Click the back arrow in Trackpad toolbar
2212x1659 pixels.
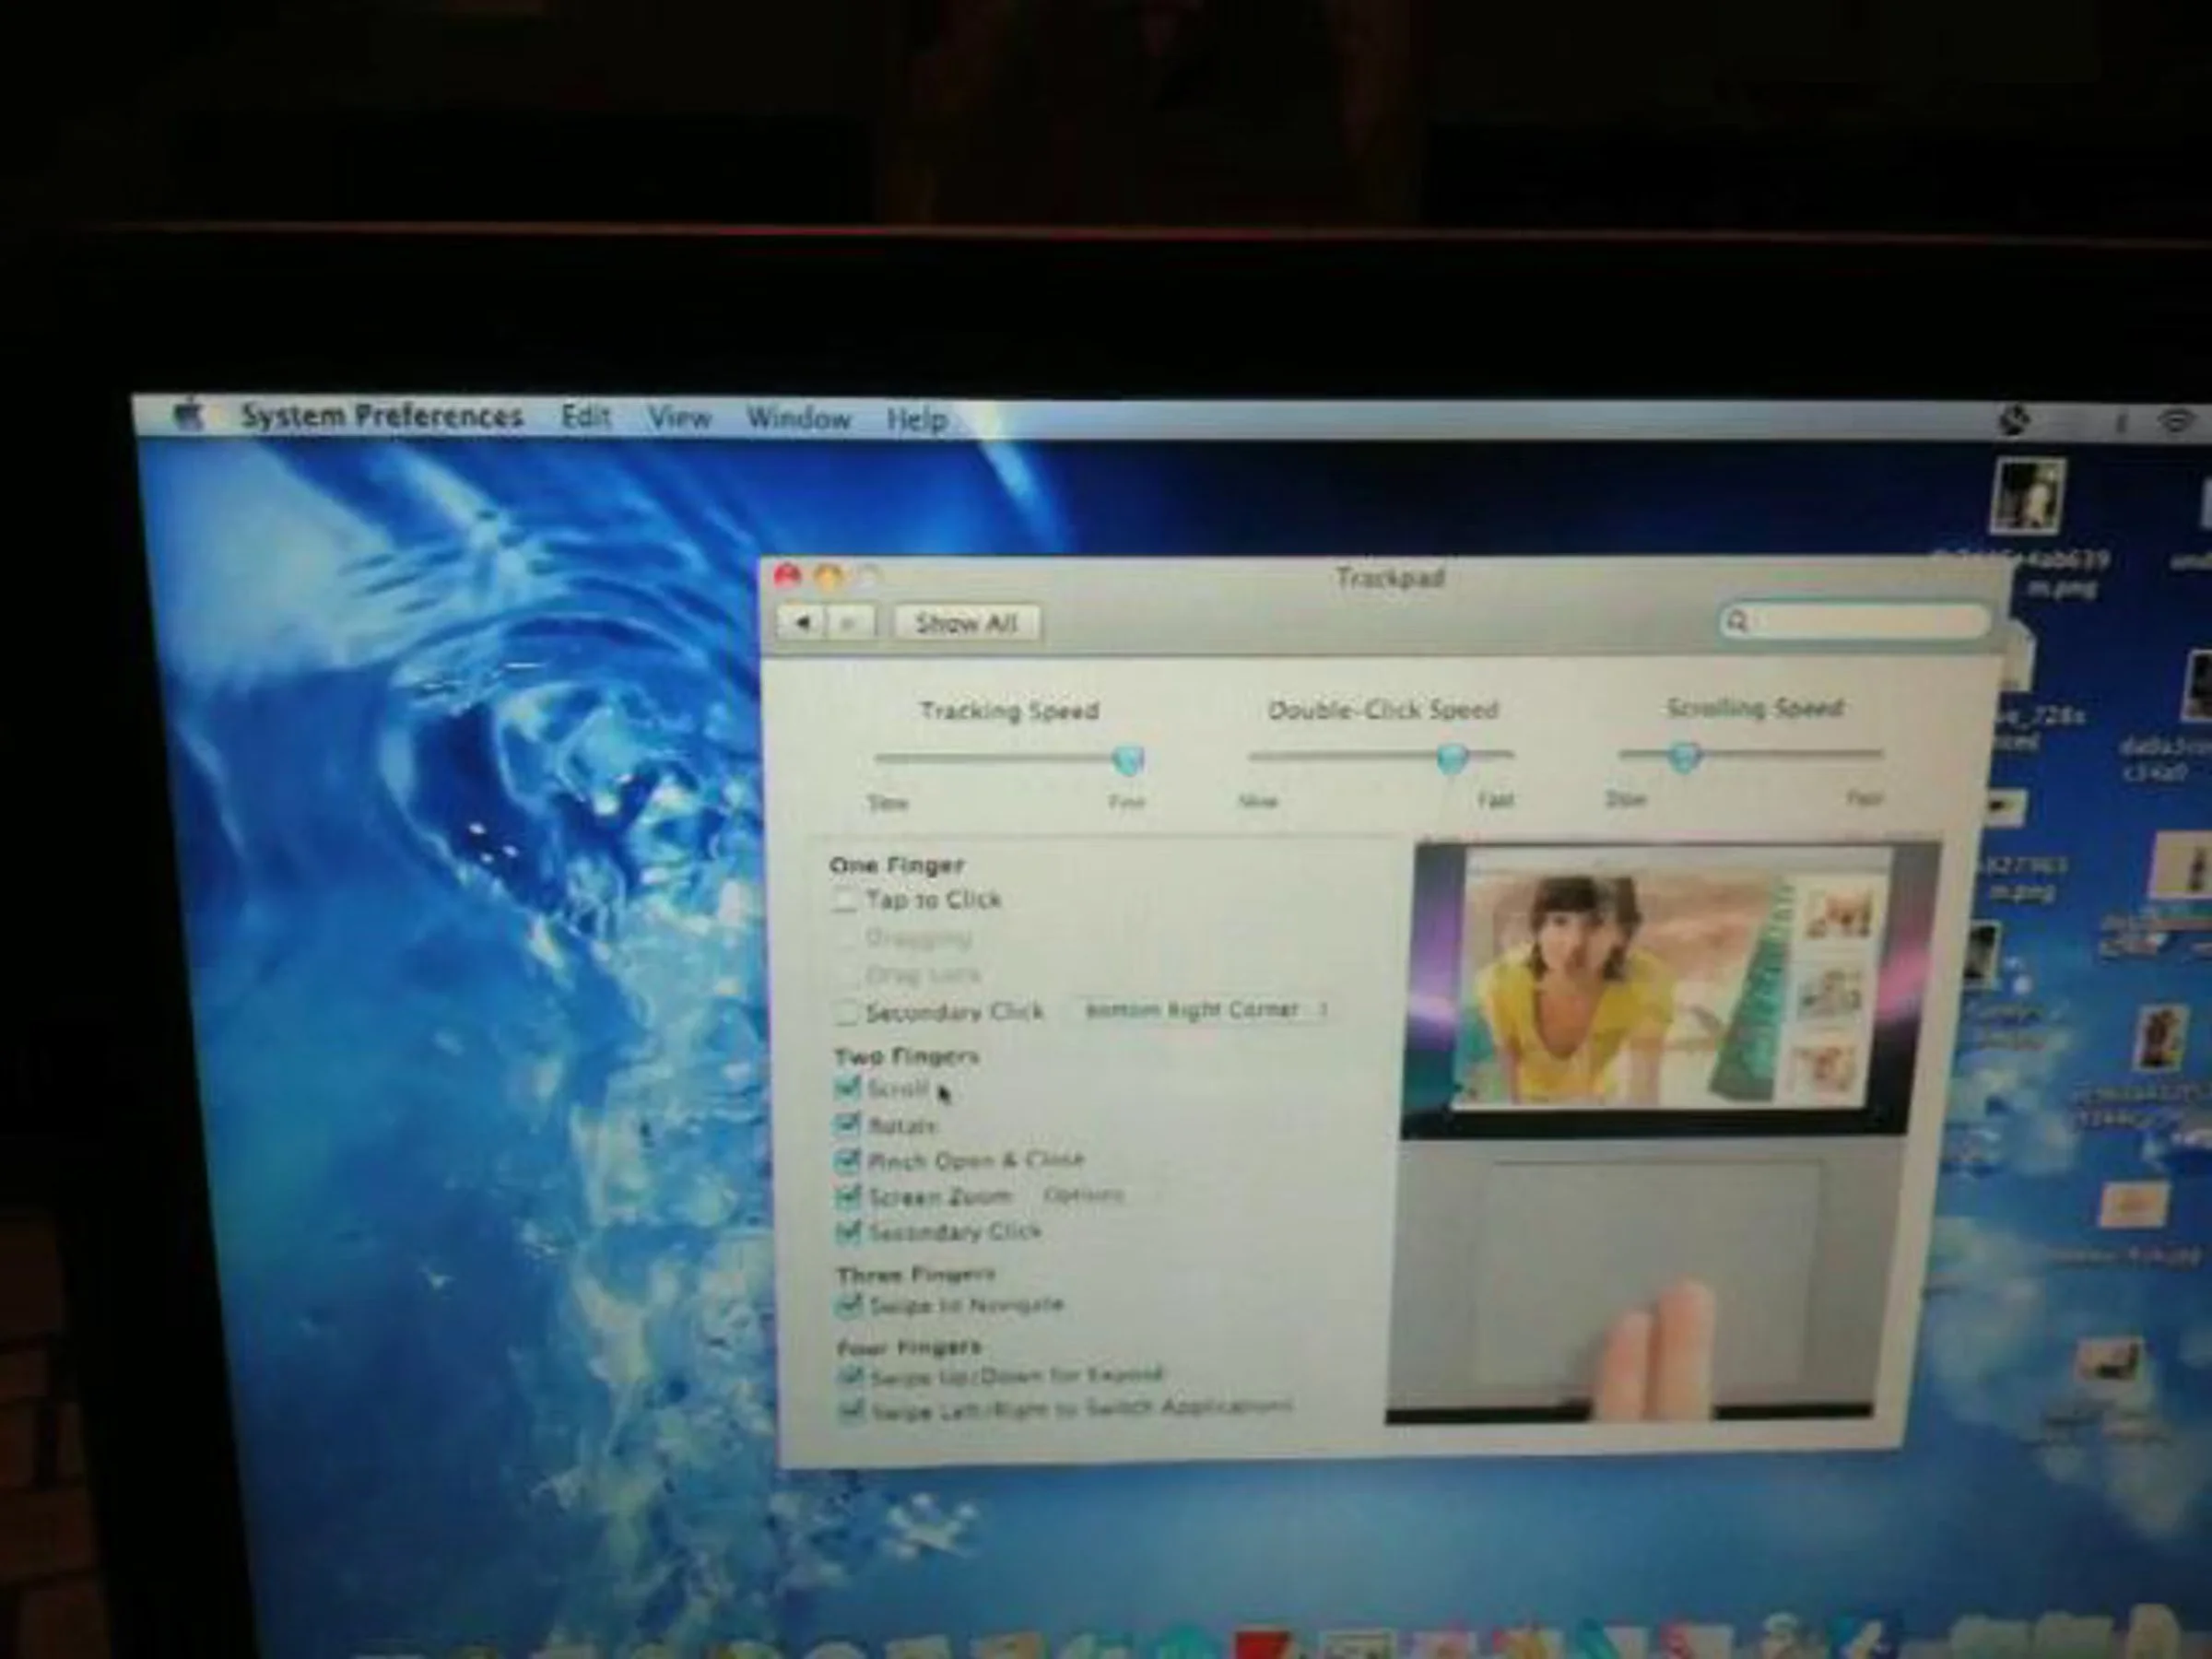point(802,623)
